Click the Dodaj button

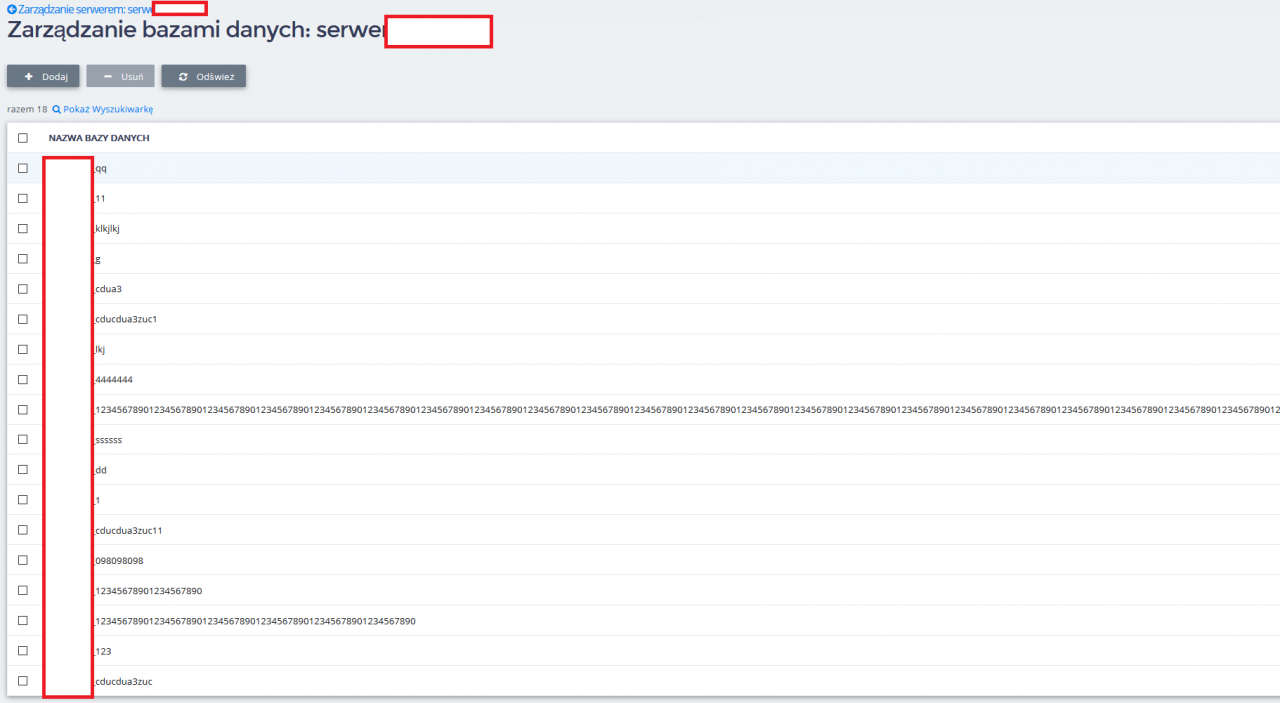[x=43, y=76]
